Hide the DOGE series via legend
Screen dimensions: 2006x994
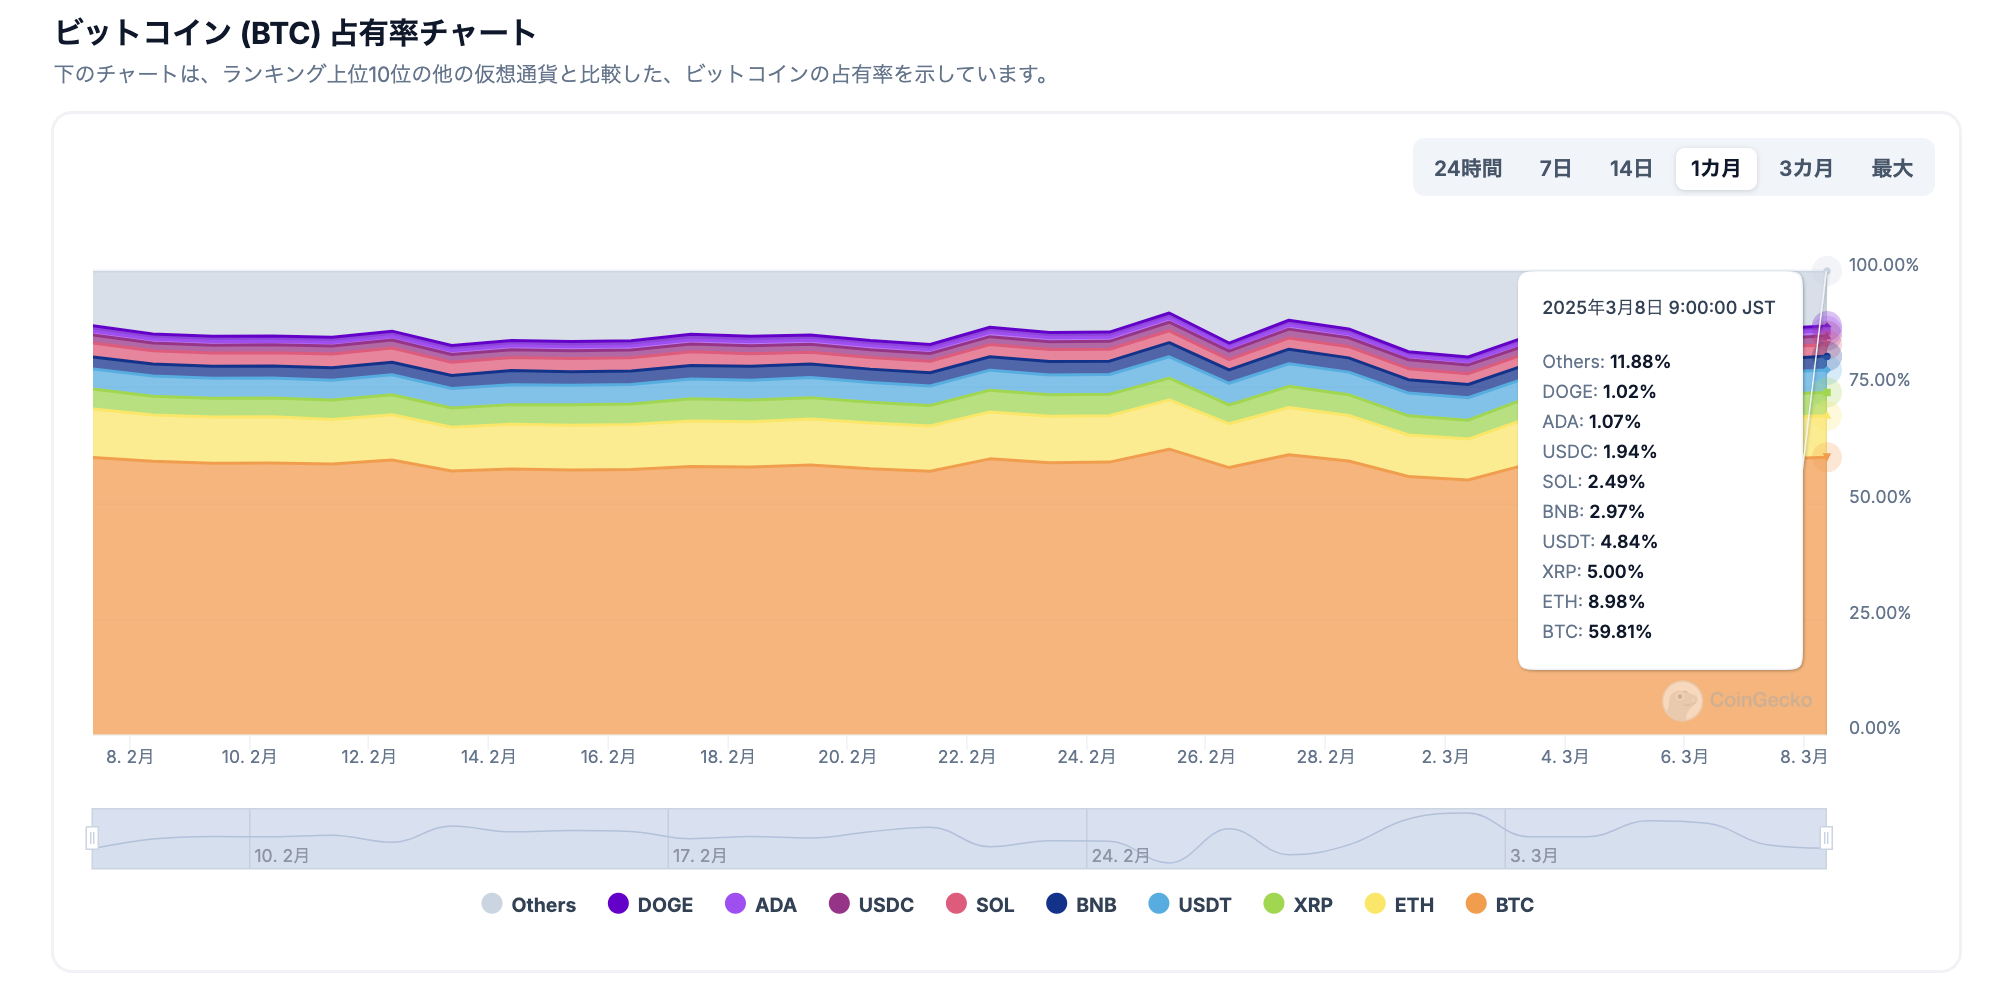click(x=650, y=905)
